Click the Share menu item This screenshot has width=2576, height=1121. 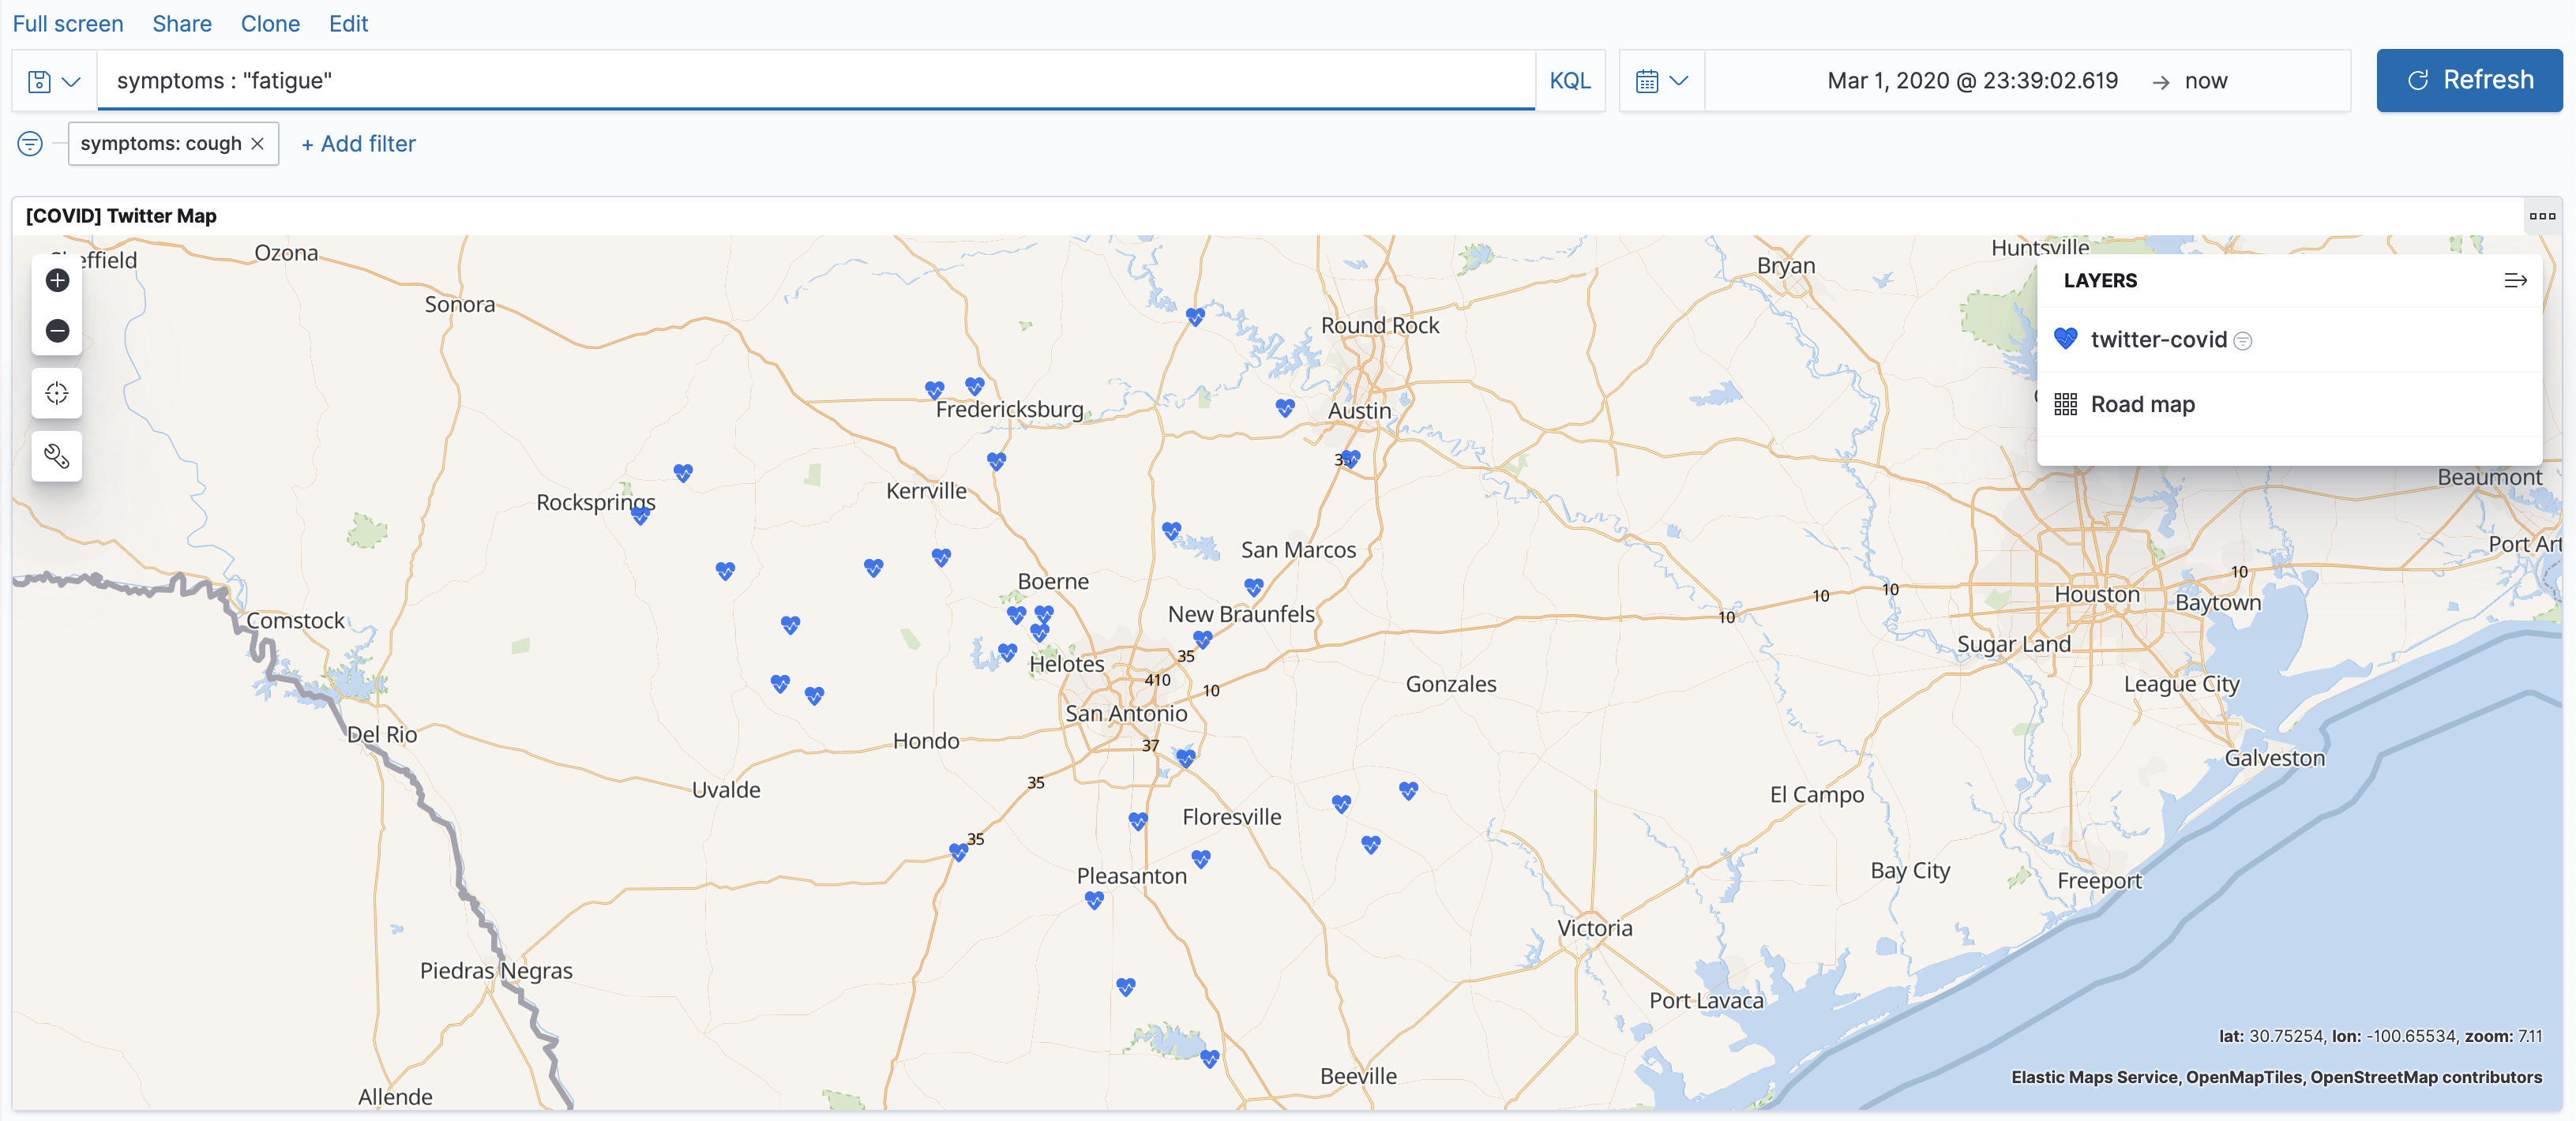click(182, 23)
